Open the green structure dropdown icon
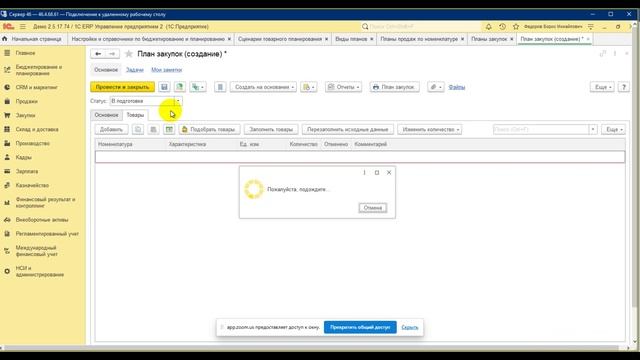 click(198, 87)
